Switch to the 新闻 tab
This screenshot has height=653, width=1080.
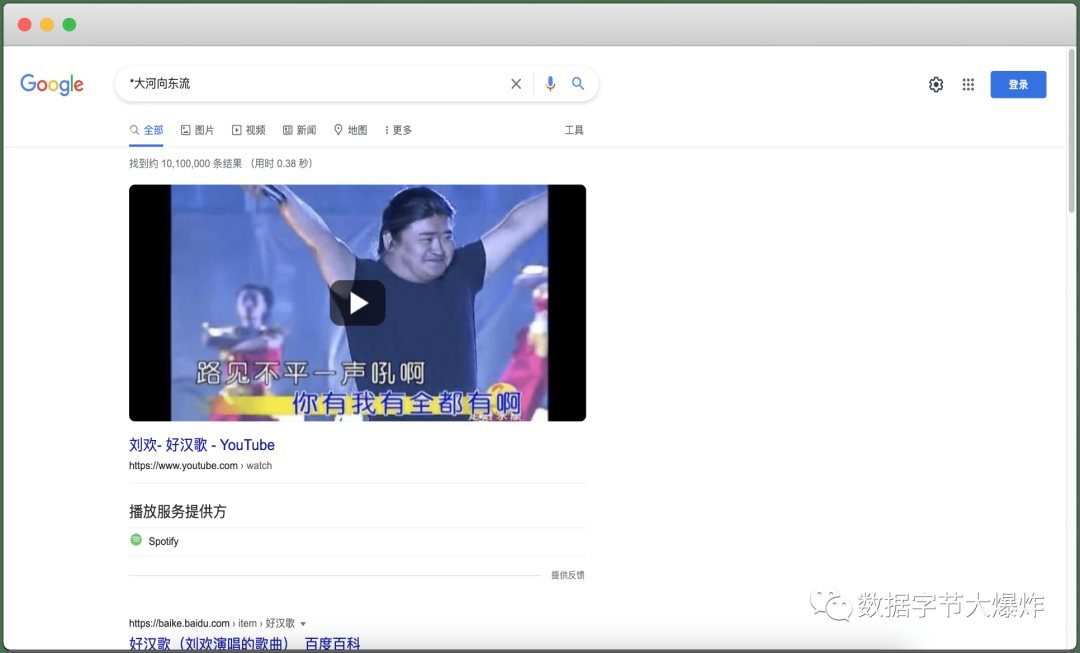click(x=299, y=130)
